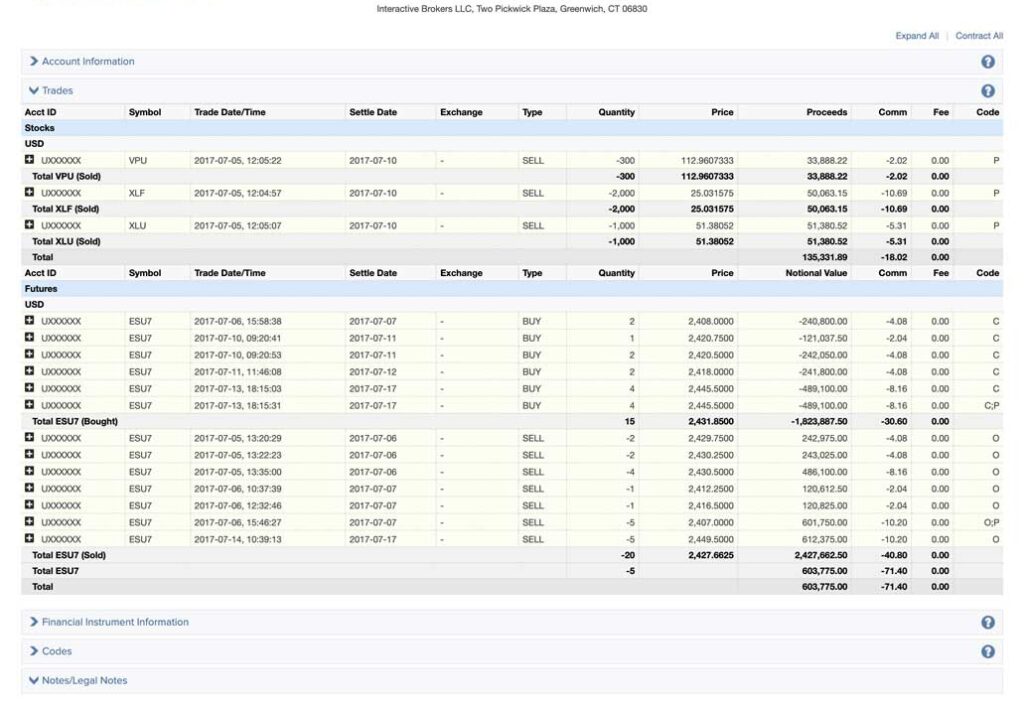Expand the Account Information section

pyautogui.click(x=87, y=62)
